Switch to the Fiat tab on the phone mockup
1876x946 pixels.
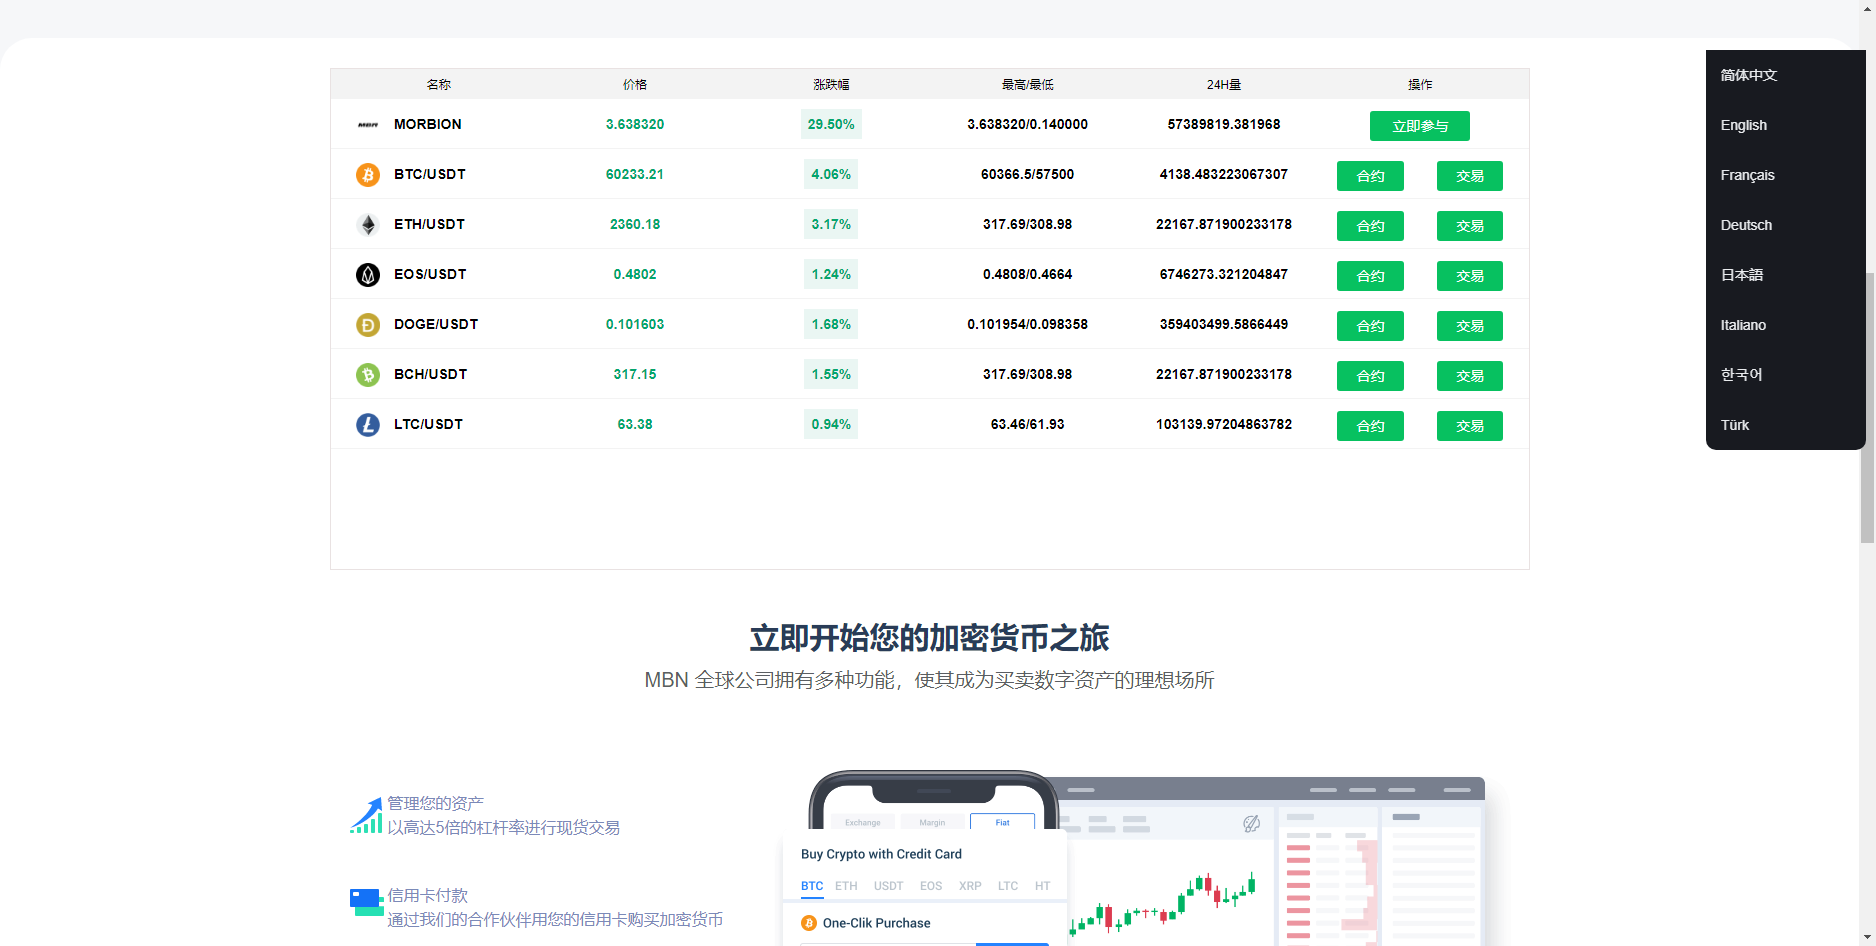pos(1003,822)
